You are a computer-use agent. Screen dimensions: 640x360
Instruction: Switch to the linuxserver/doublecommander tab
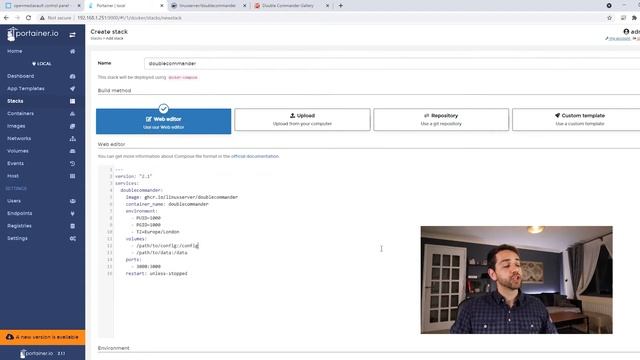(208, 6)
